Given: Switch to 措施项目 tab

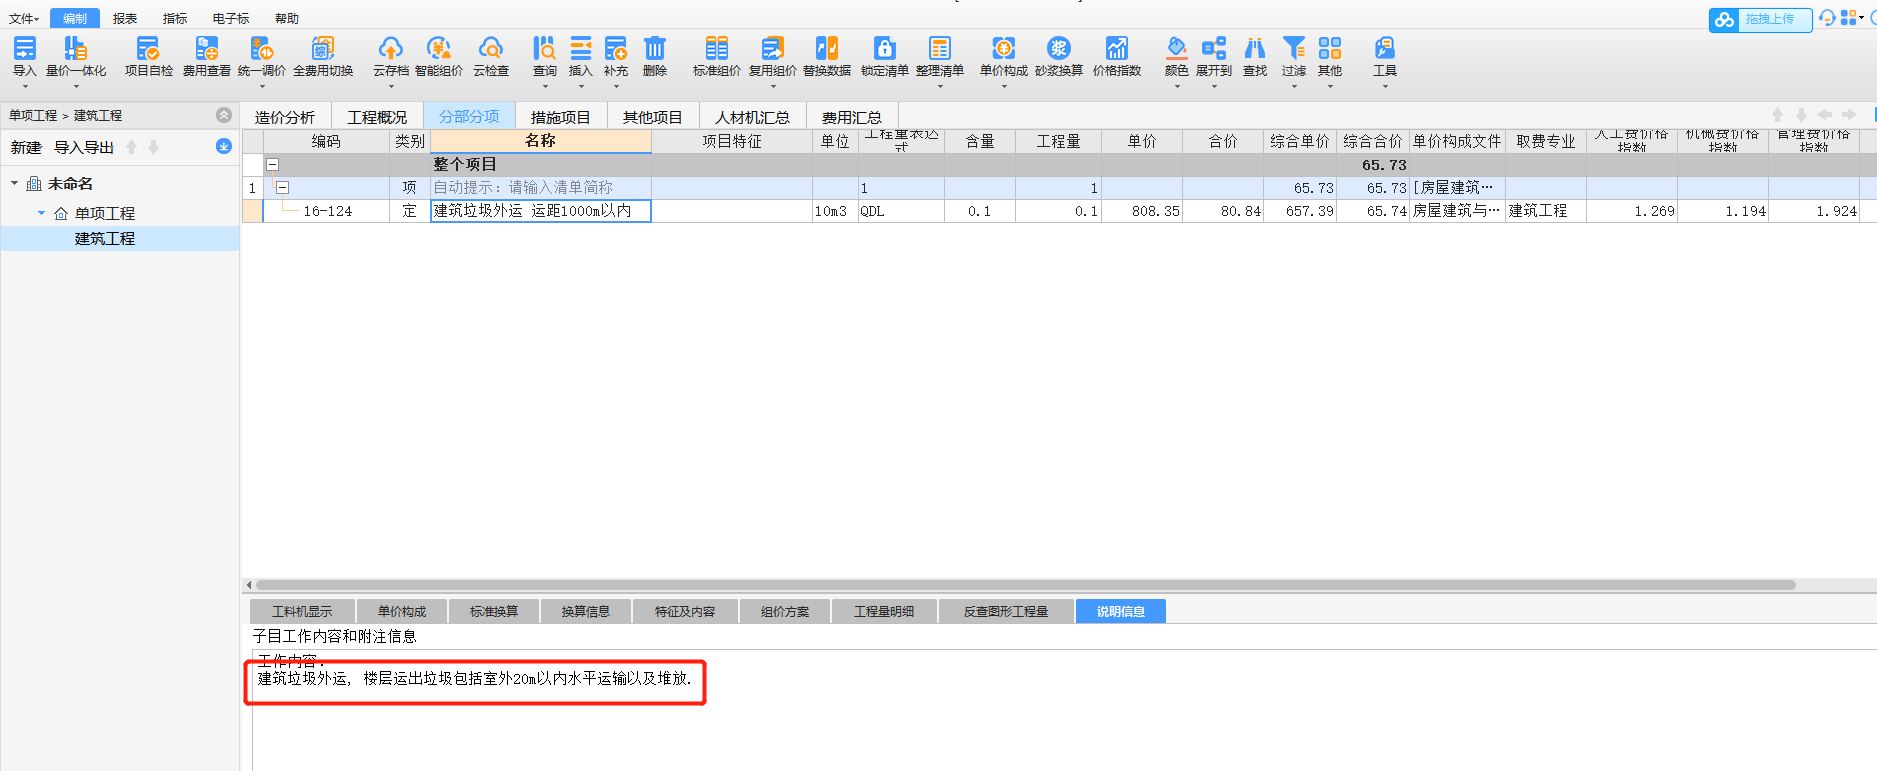Looking at the screenshot, I should click(x=561, y=117).
